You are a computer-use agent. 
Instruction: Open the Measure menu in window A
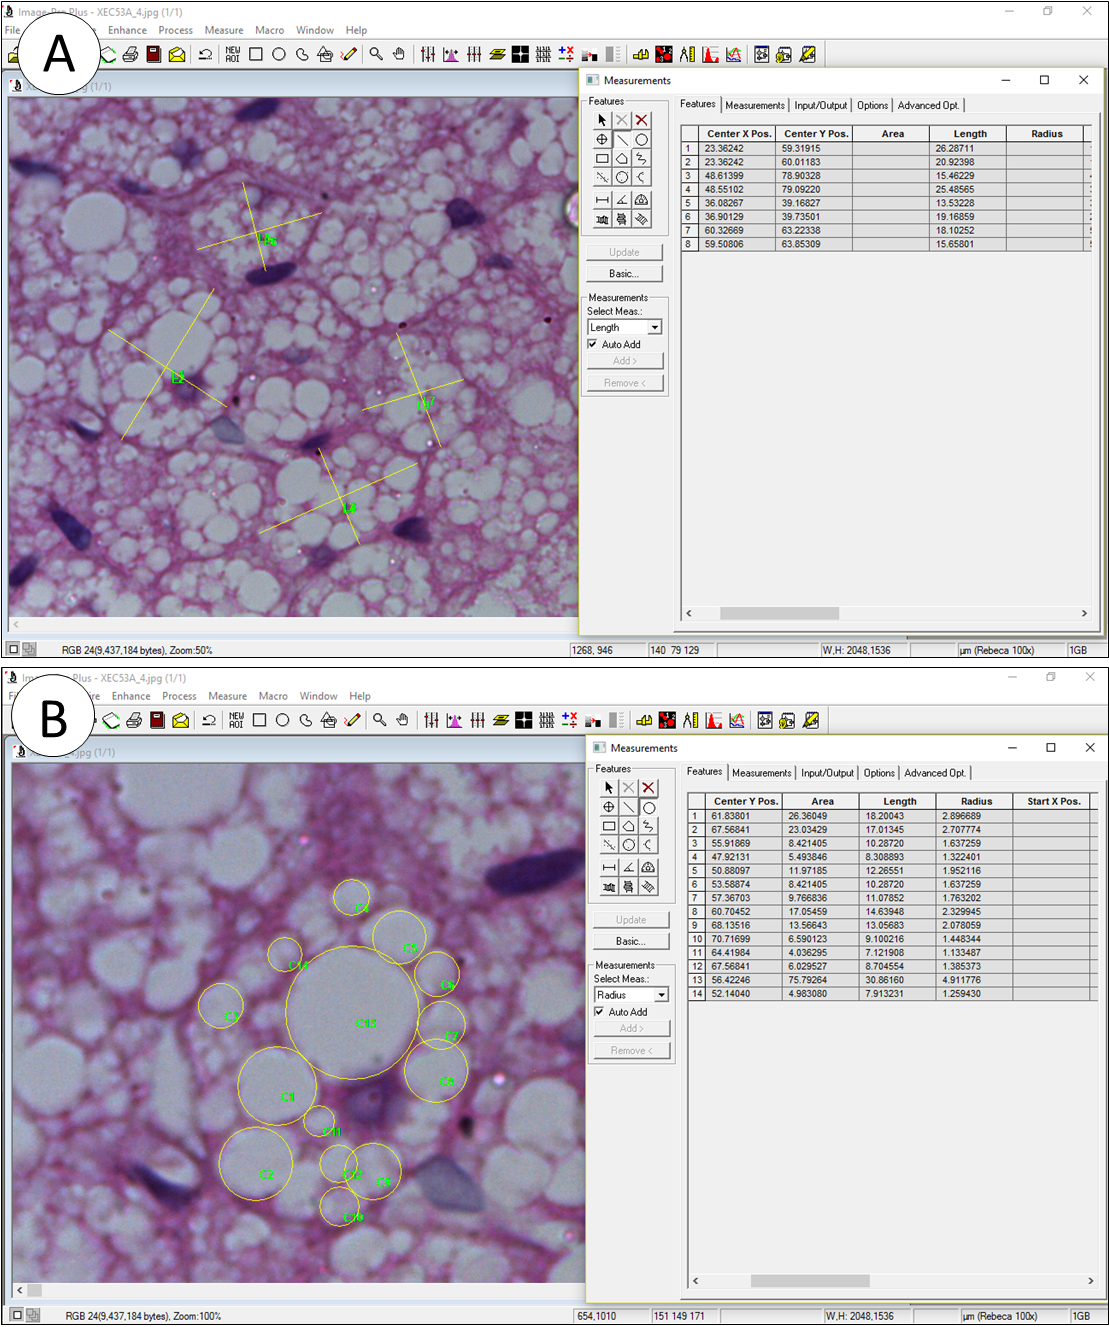click(x=224, y=30)
